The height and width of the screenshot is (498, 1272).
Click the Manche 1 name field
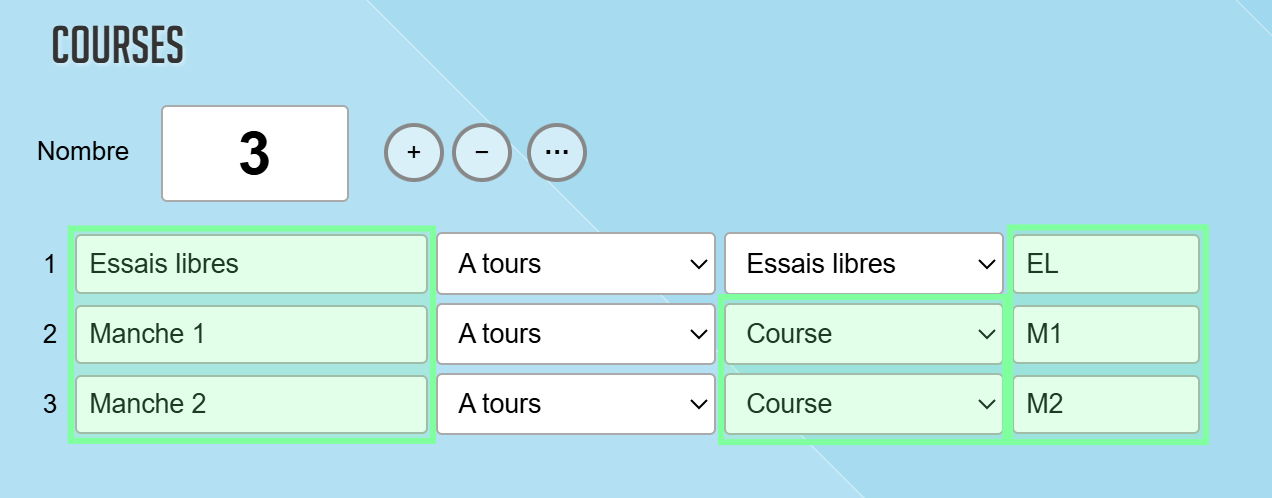coord(251,334)
